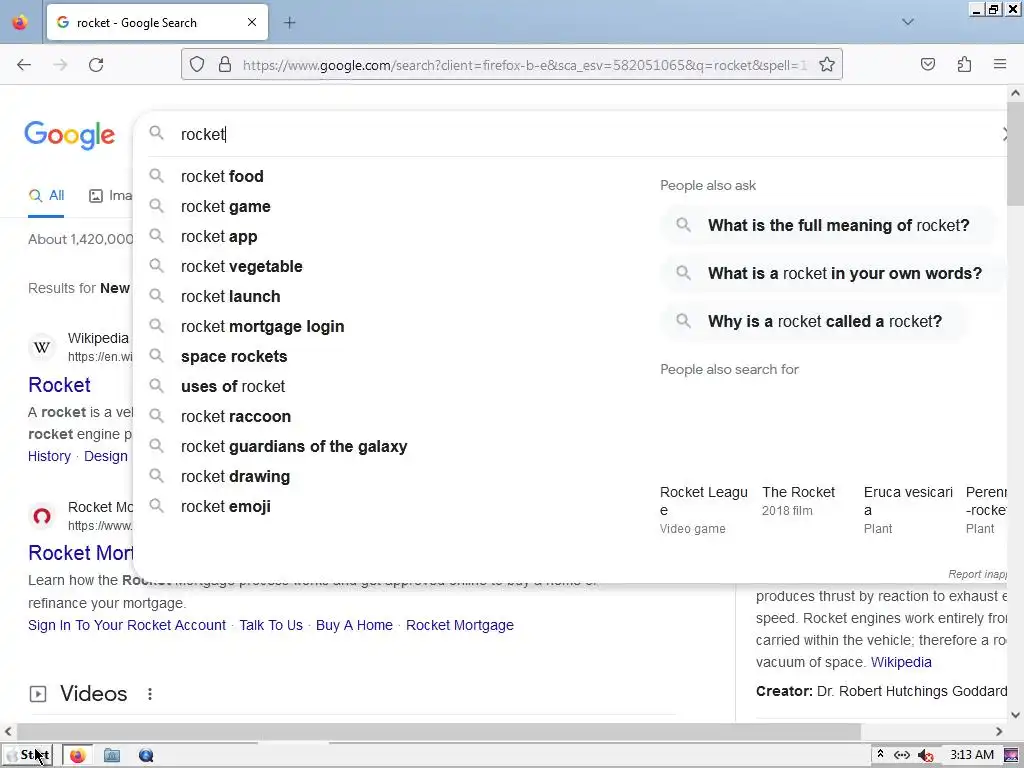Click Firefox icon in taskbar
The width and height of the screenshot is (1024, 768).
point(77,756)
